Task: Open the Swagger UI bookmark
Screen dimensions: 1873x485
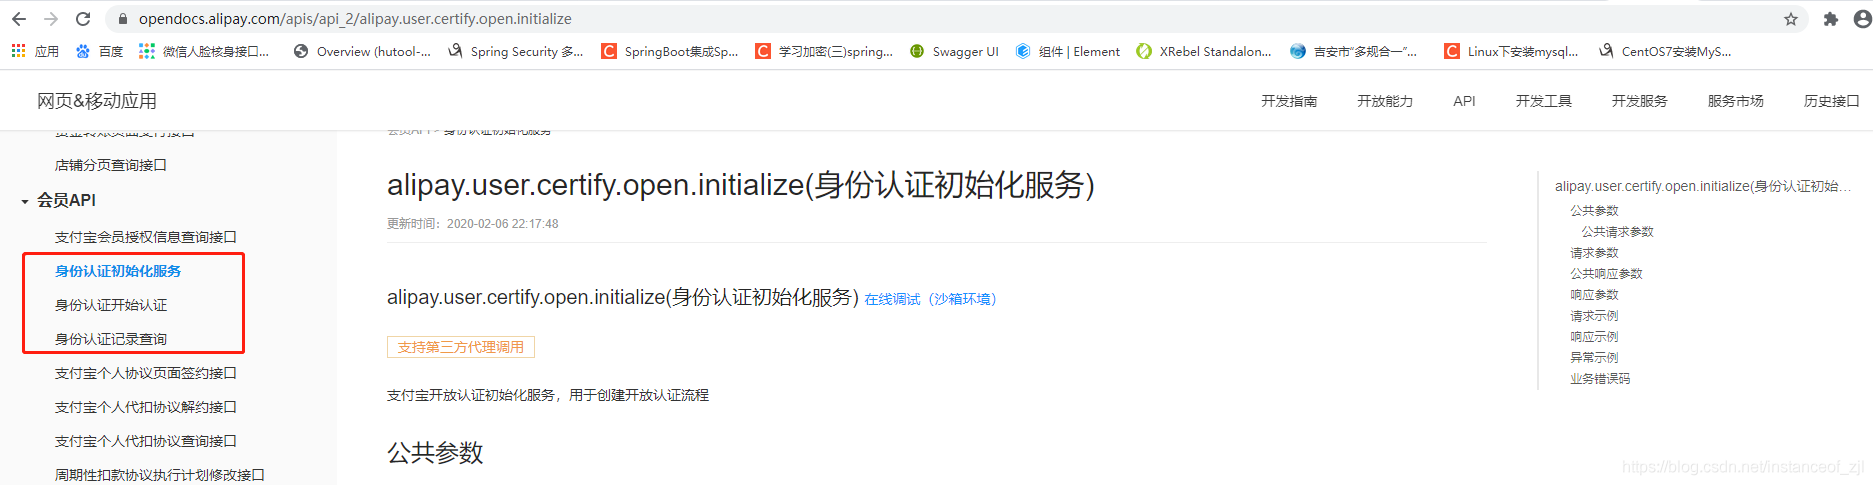Action: (954, 51)
